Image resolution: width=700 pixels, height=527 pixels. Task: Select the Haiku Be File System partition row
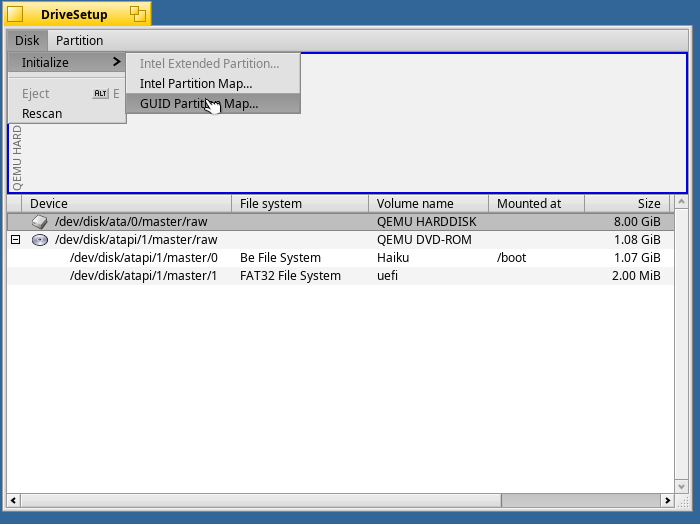[300, 258]
